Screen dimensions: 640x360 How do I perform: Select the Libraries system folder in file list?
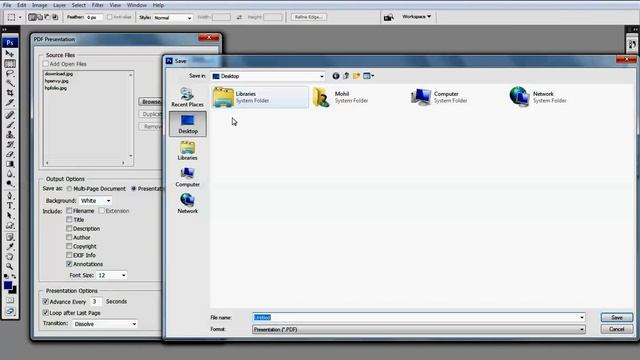[260, 97]
